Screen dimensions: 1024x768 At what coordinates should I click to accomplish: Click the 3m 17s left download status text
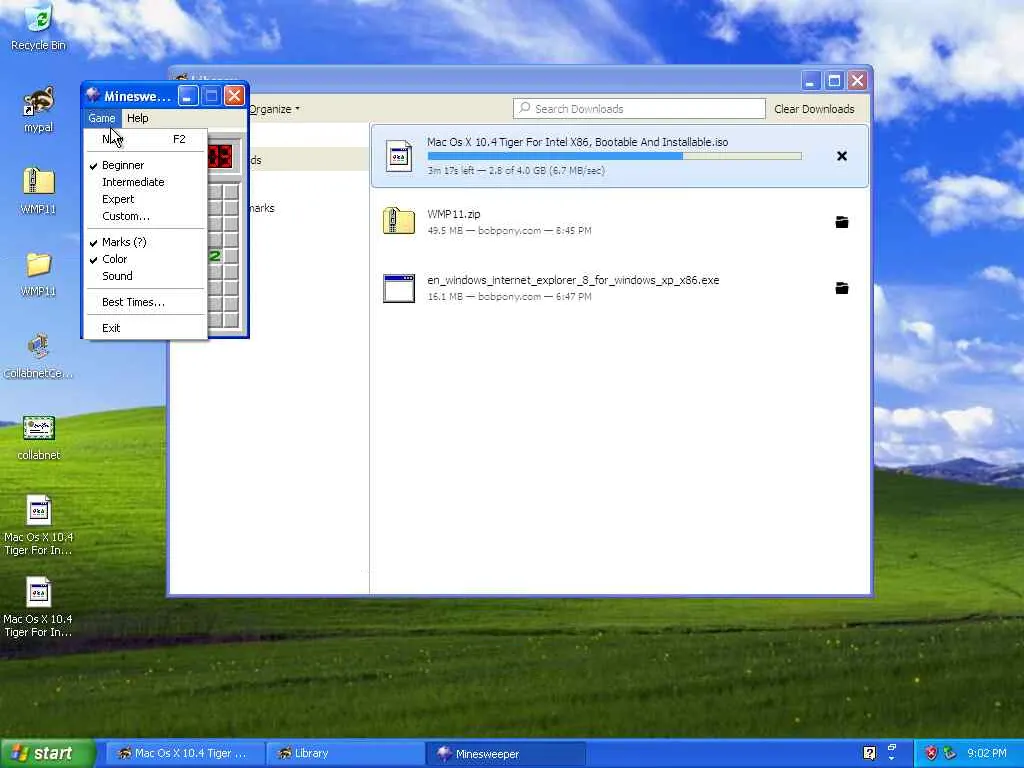(516, 170)
